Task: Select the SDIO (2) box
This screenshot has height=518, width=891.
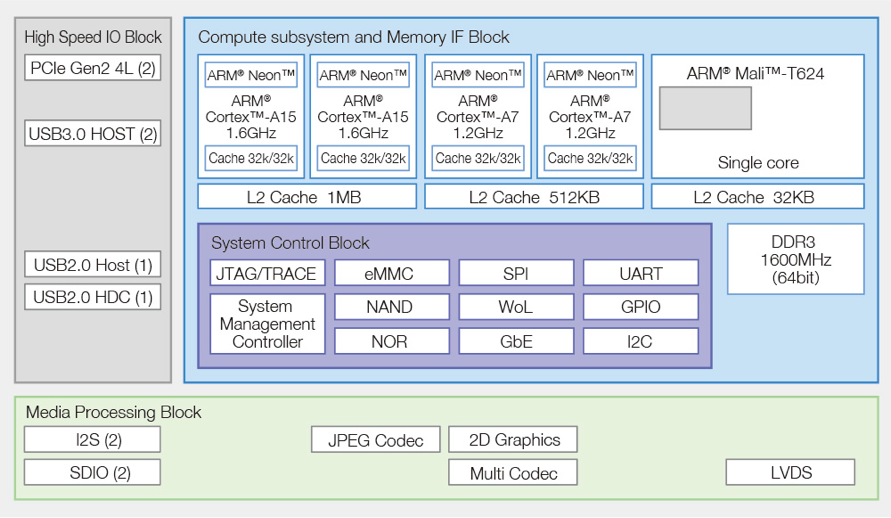Action: point(93,473)
